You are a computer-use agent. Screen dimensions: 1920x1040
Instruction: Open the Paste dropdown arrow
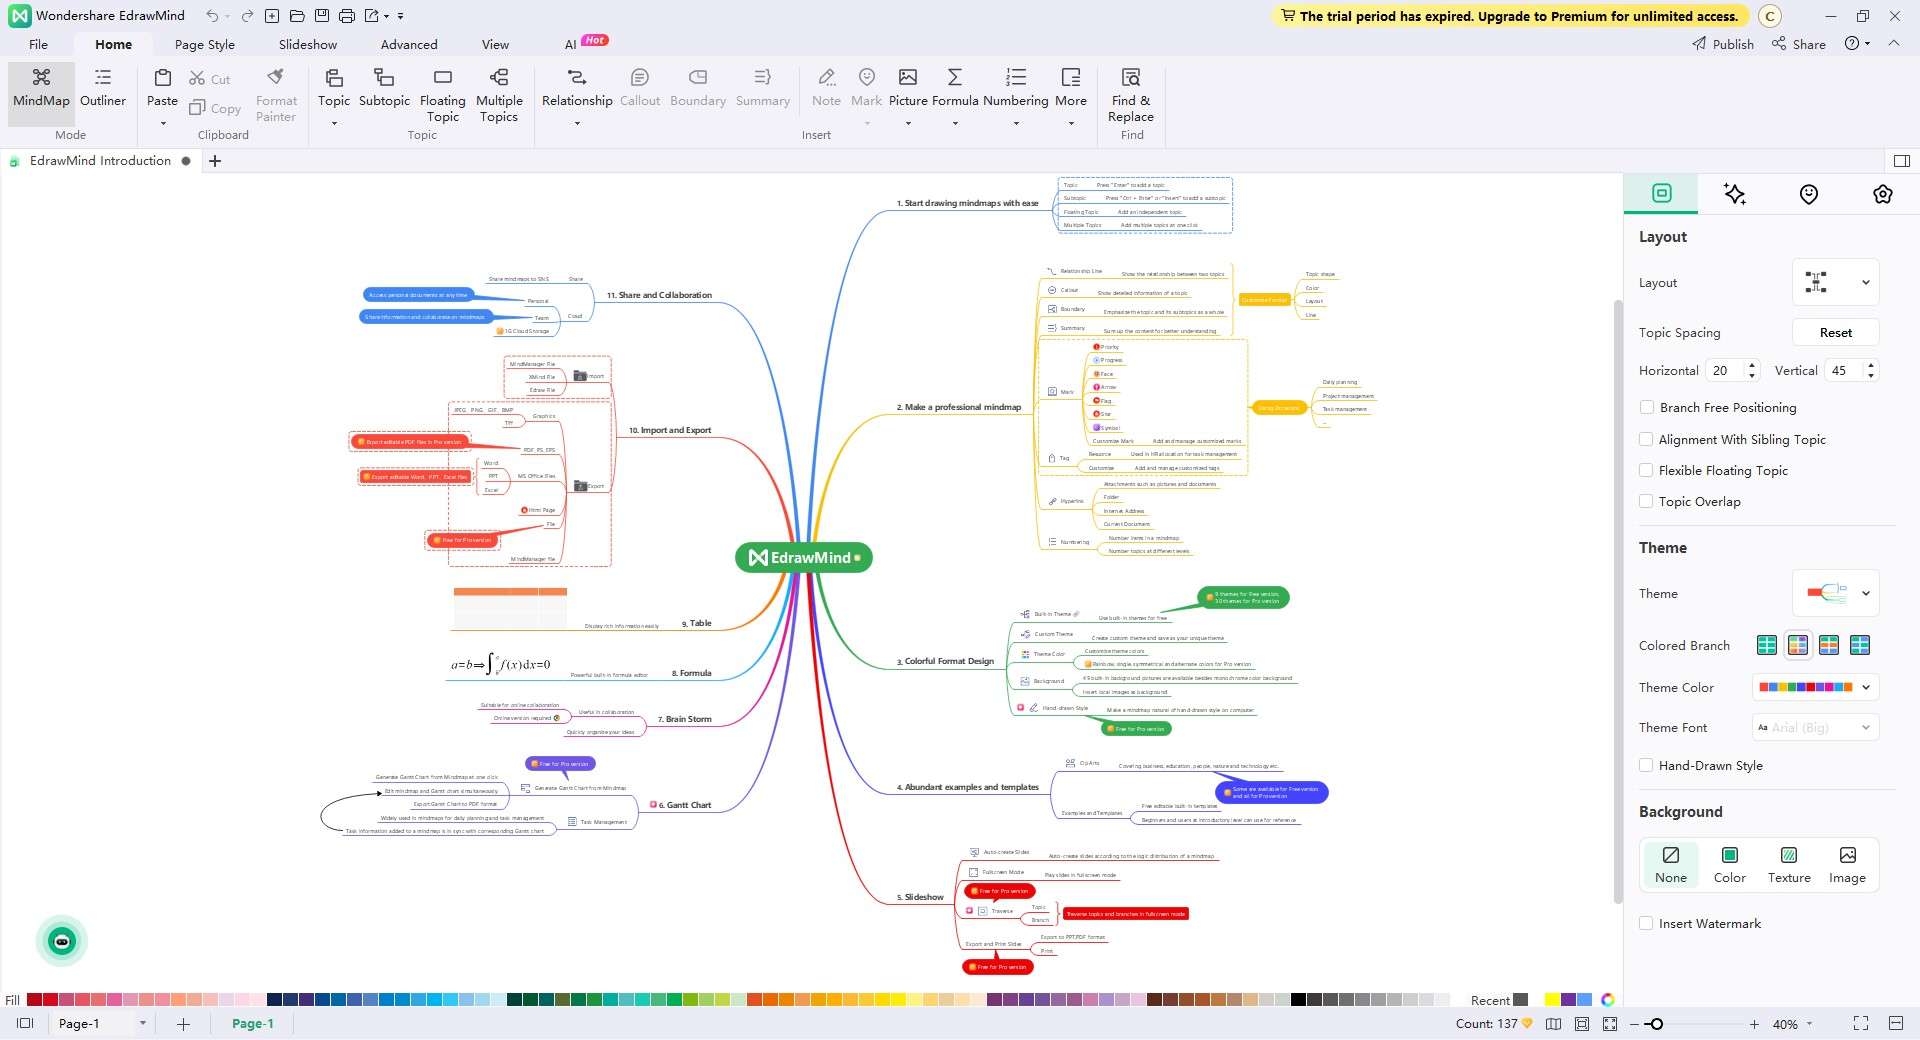162,123
